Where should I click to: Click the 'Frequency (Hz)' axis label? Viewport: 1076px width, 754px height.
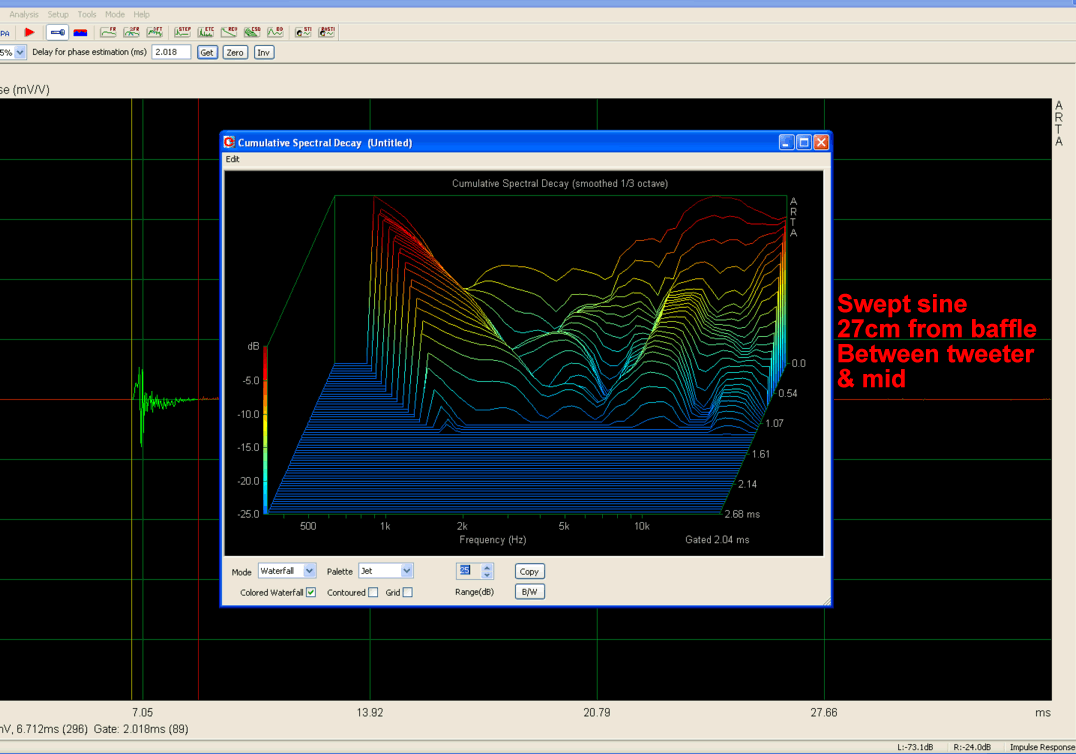(493, 540)
